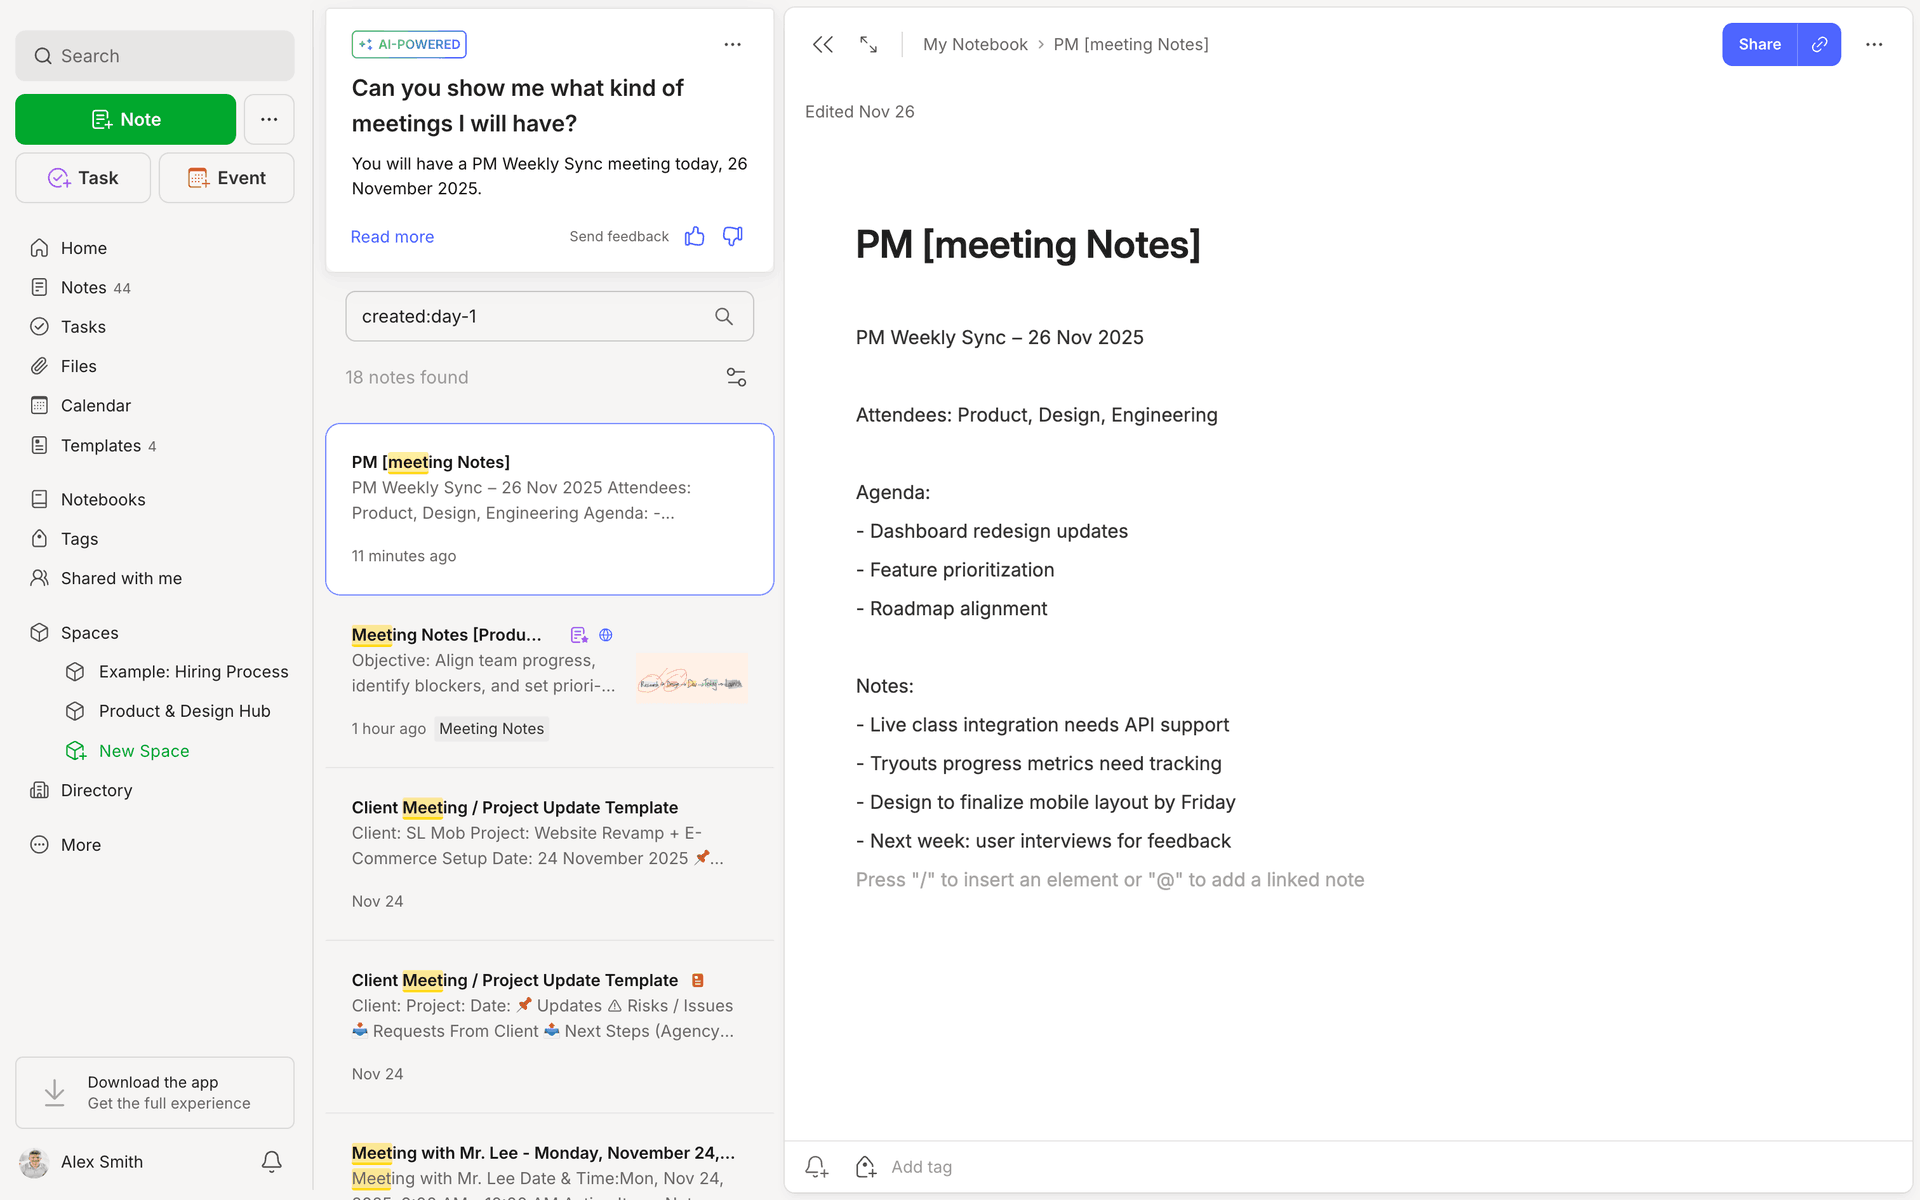Click 'Dashboard redesign updates' line

[x=992, y=531]
